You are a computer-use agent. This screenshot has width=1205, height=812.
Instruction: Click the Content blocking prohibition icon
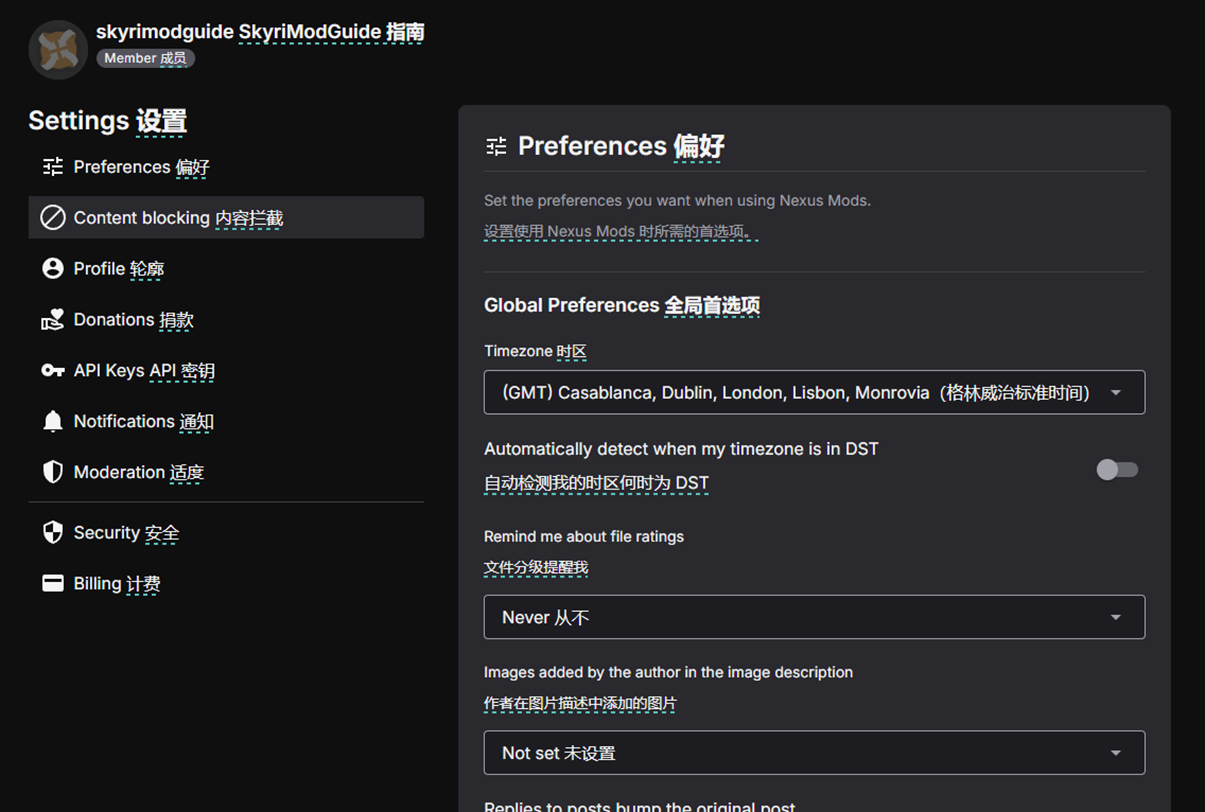pyautogui.click(x=53, y=217)
